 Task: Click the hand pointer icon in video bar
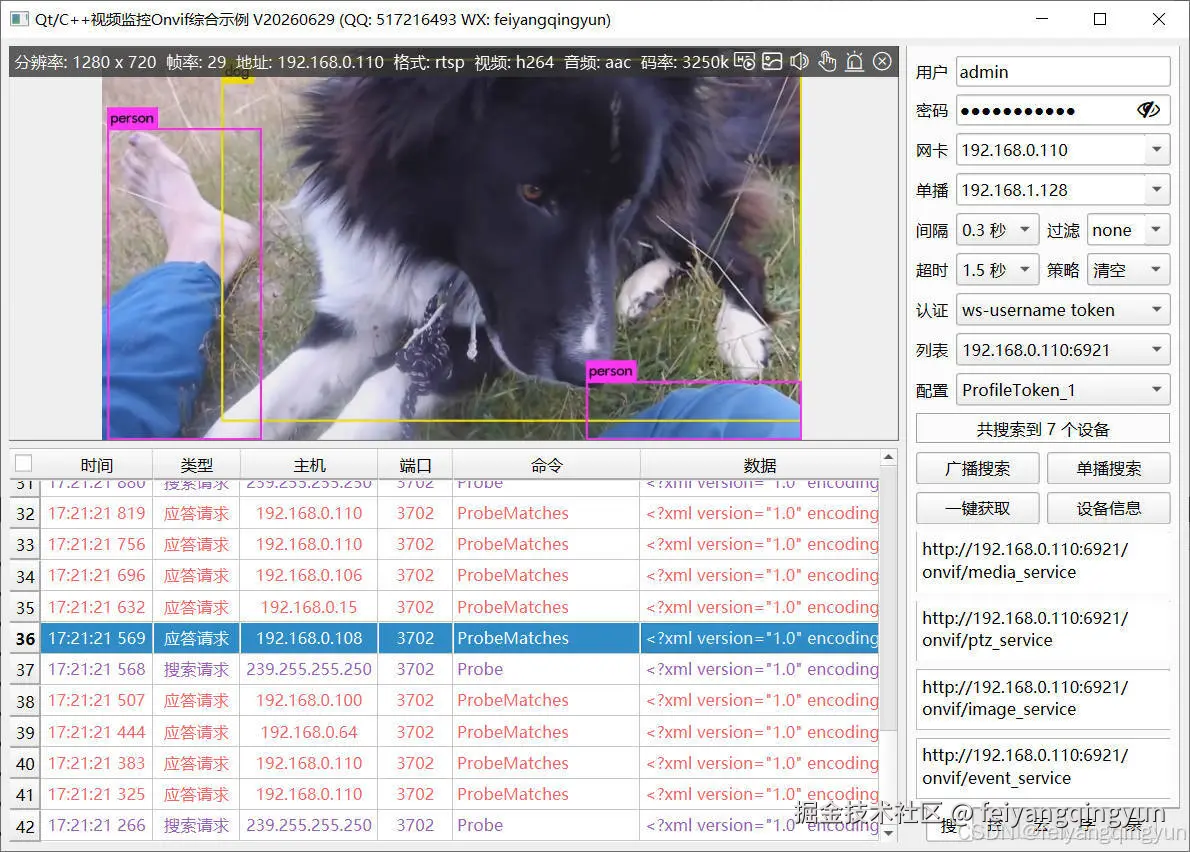pyautogui.click(x=827, y=61)
